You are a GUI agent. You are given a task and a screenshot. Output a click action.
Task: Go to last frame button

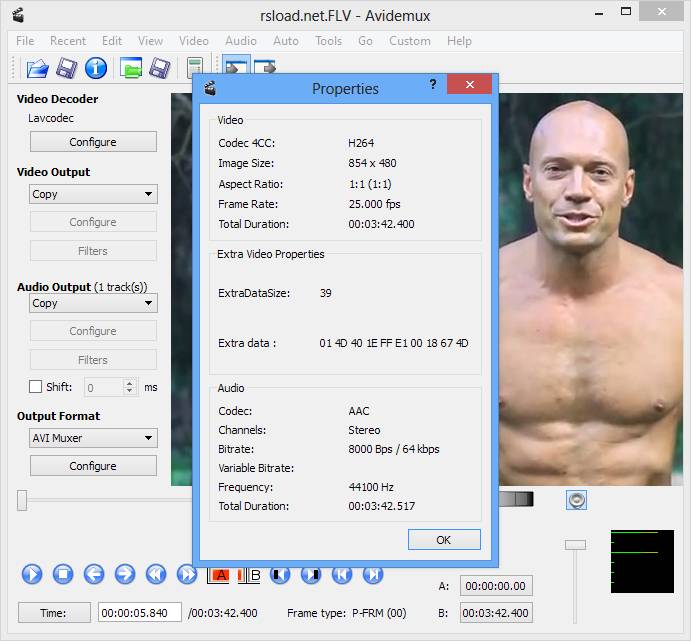(373, 575)
